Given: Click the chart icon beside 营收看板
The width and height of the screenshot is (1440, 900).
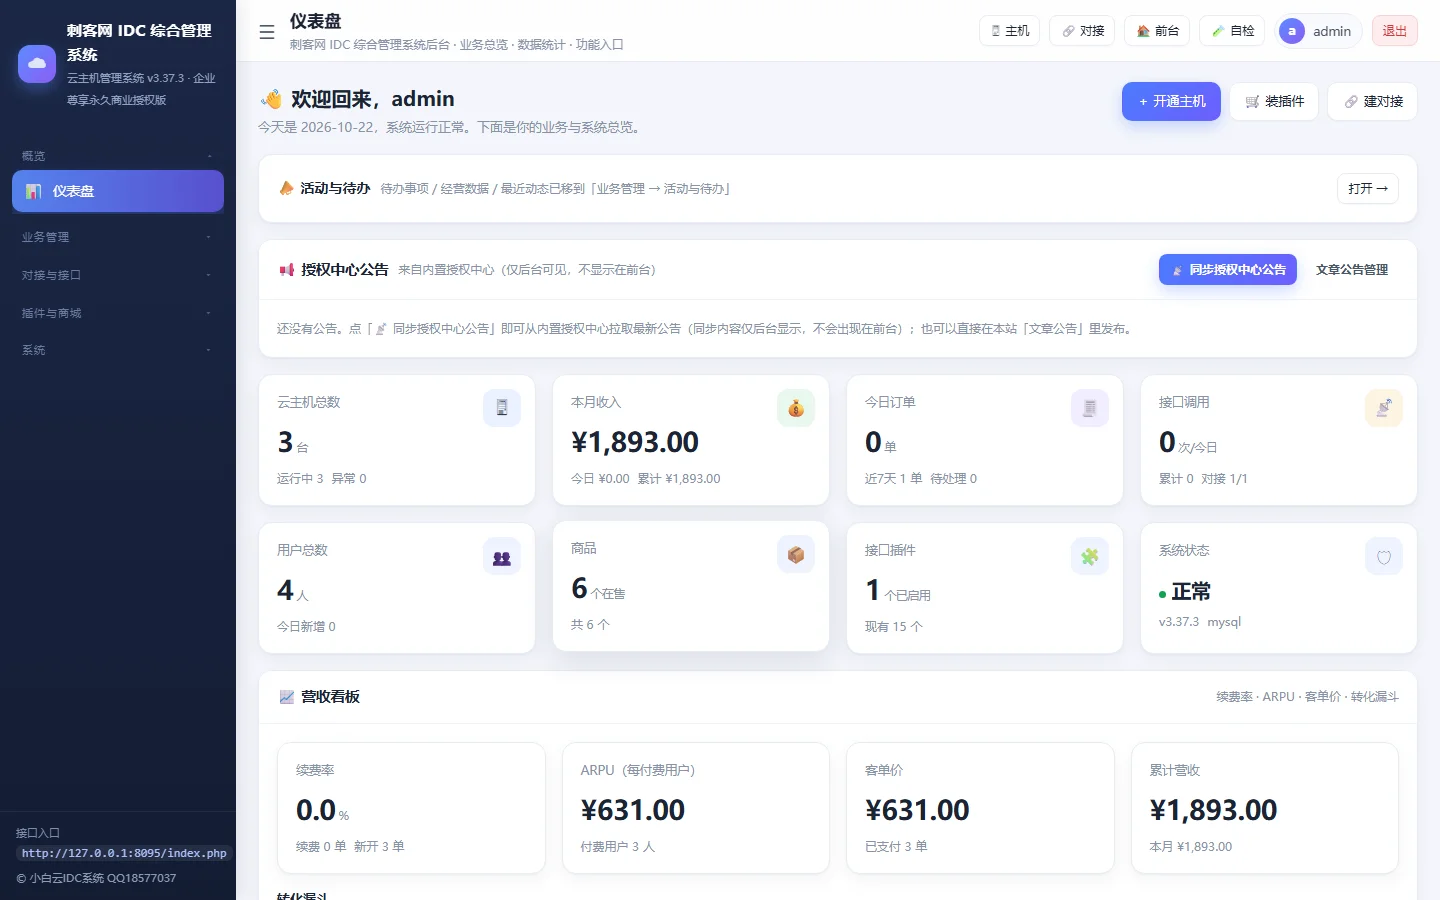Looking at the screenshot, I should 286,697.
